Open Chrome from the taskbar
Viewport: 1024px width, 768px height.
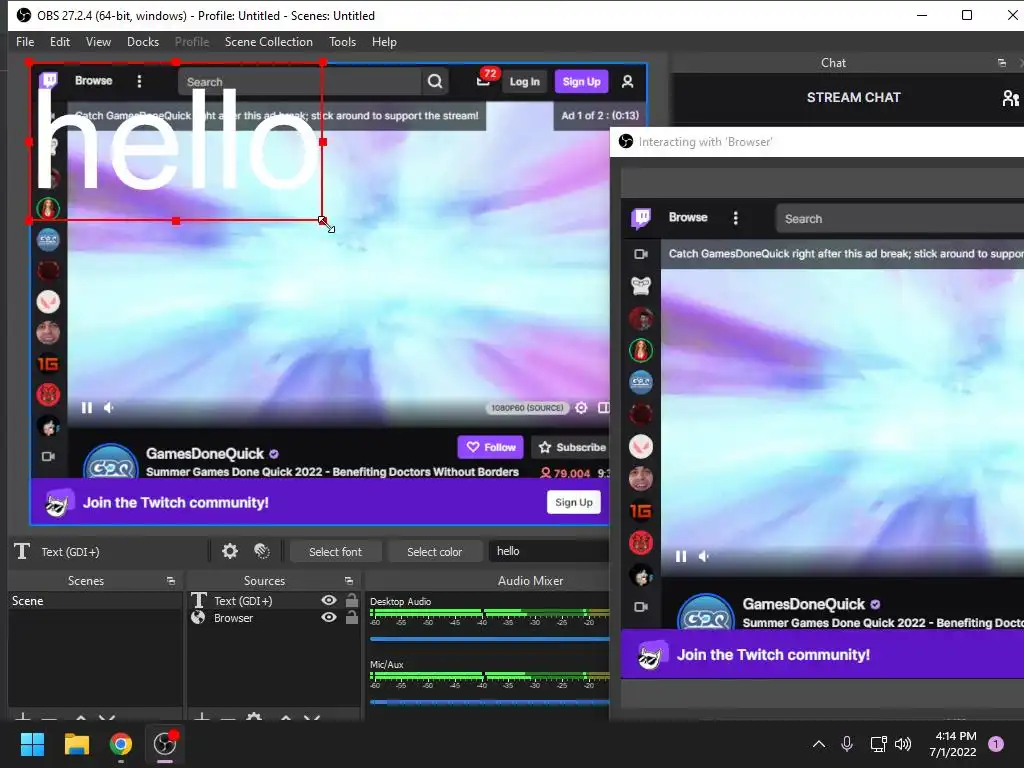click(120, 744)
